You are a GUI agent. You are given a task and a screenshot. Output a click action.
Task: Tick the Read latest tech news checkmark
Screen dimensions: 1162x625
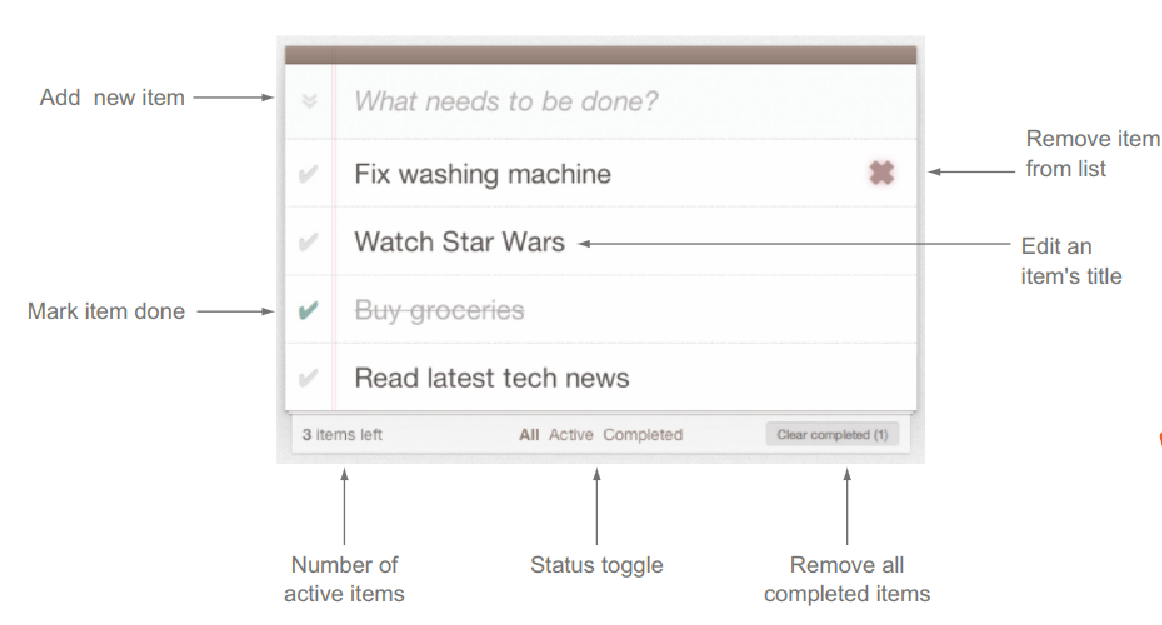click(308, 378)
